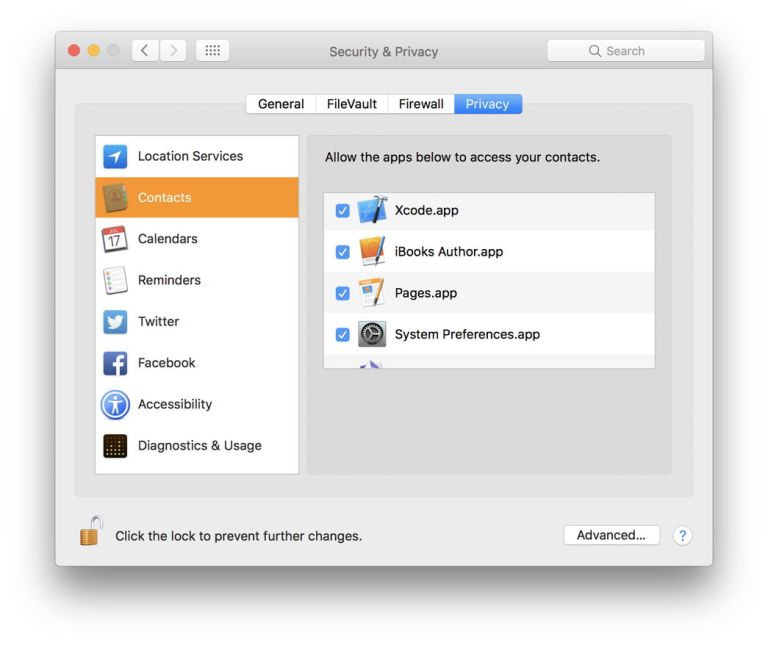768x645 pixels.
Task: Click the Diagnostics & Usage icon
Action: [115, 446]
